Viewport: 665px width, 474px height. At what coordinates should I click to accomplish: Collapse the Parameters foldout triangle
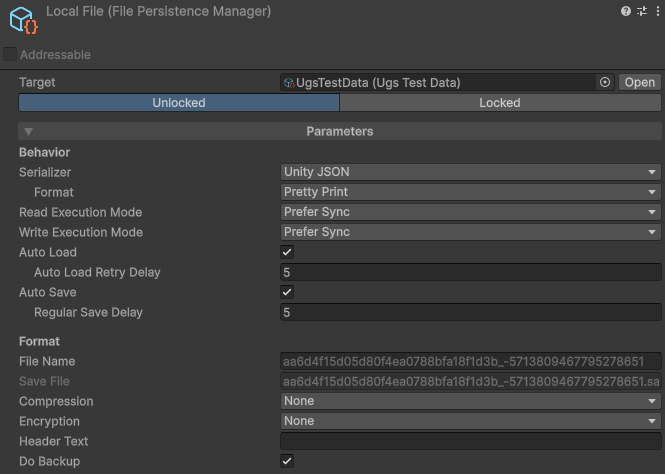[x=28, y=131]
